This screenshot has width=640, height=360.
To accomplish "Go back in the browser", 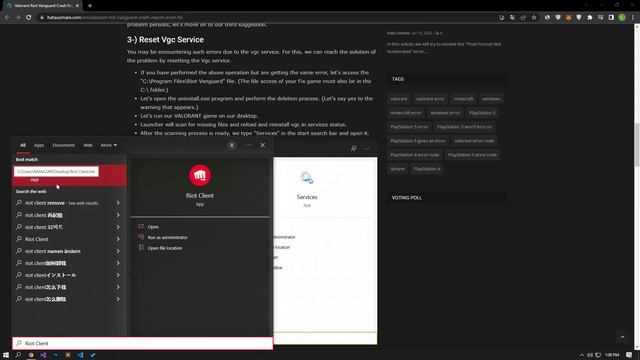I will [7, 18].
